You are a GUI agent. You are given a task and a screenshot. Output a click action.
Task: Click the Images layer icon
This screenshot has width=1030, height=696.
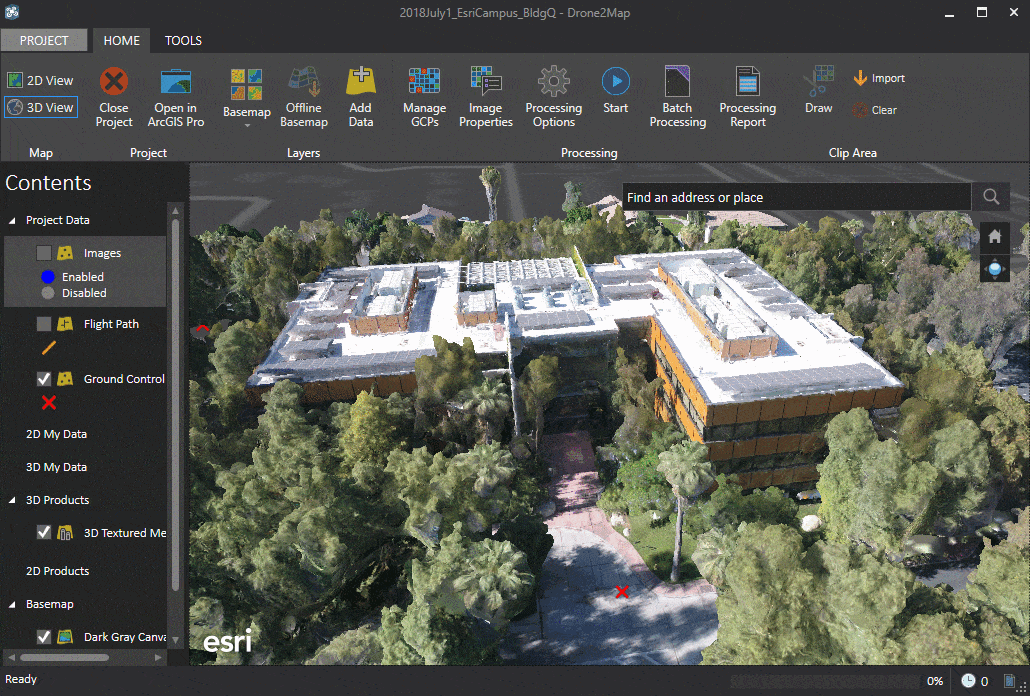click(x=64, y=253)
